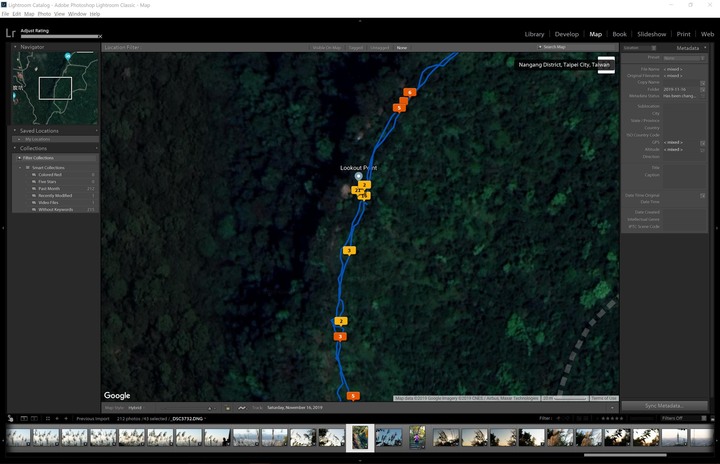Open the Metadata Preset dropdown
The image size is (720, 464).
(684, 58)
